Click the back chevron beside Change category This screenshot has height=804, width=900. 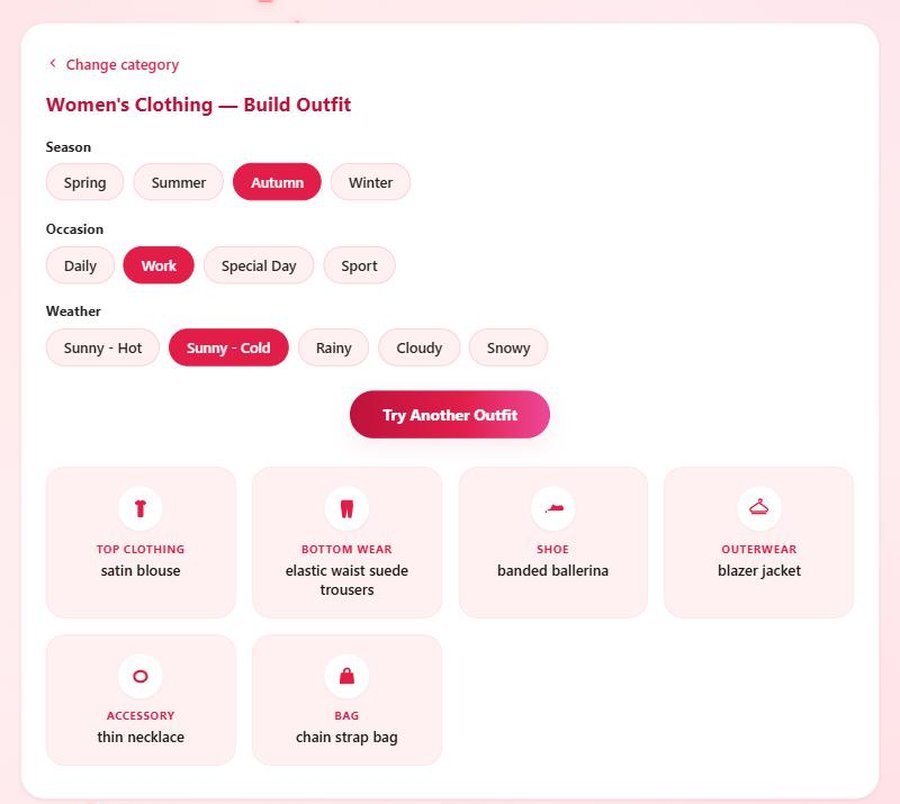click(53, 63)
